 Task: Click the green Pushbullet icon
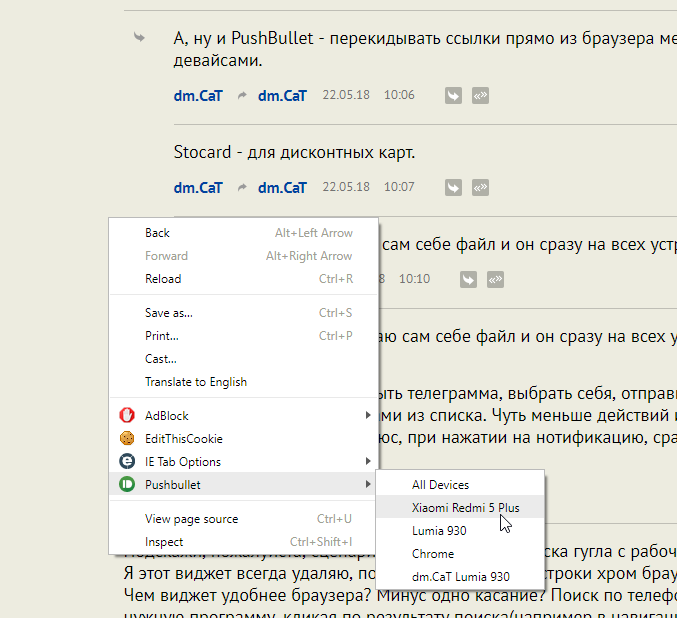tap(127, 484)
